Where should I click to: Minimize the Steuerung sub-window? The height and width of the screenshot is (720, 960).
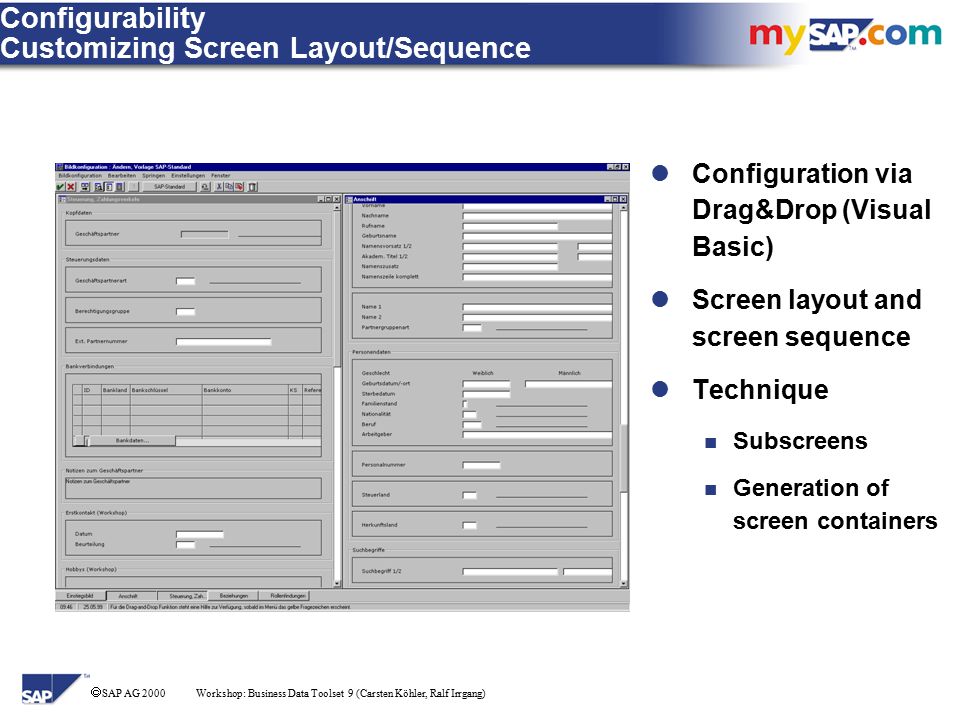[320, 199]
